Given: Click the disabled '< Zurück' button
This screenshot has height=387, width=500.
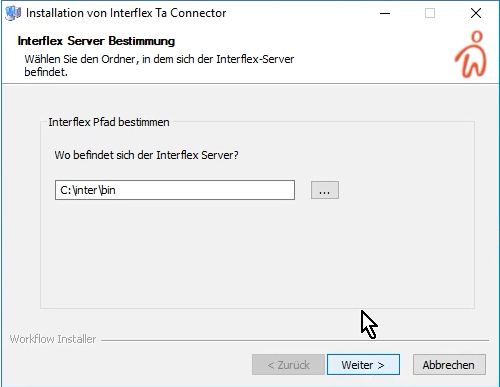Looking at the screenshot, I should point(288,365).
